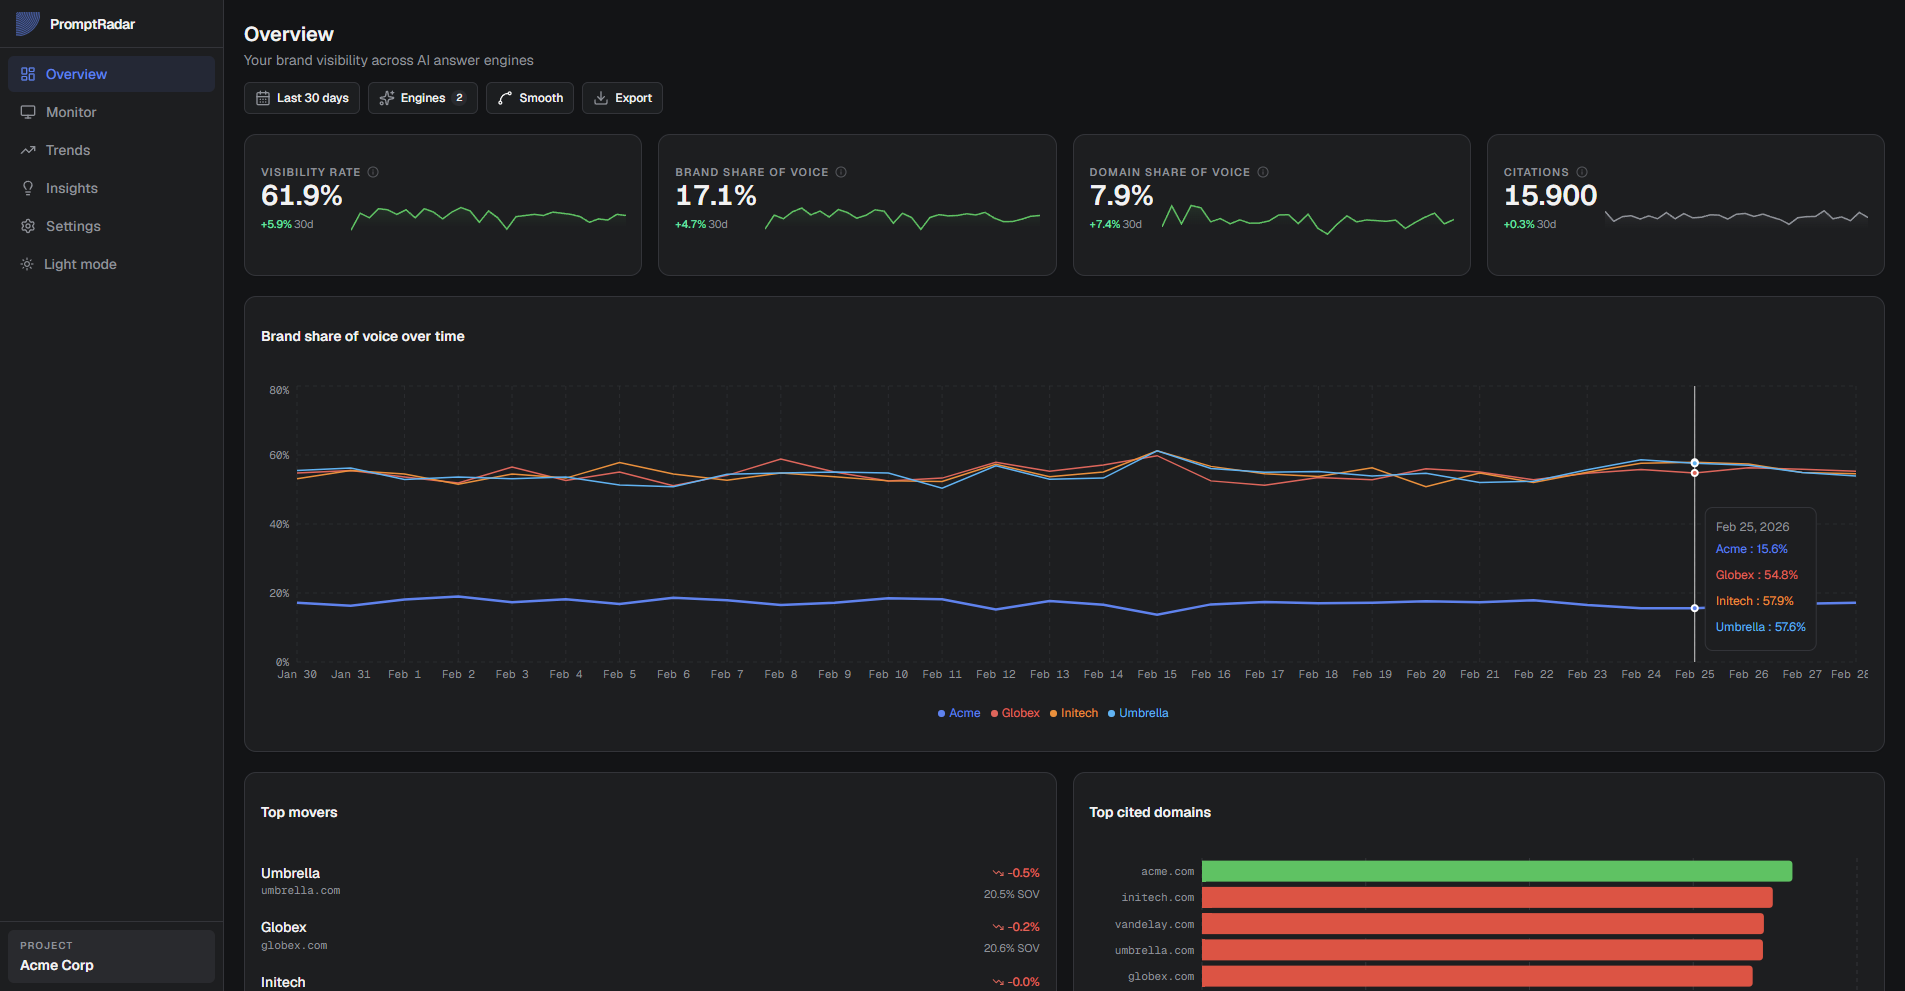This screenshot has height=991, width=1905.
Task: Go to the Trends section
Action: click(x=67, y=149)
